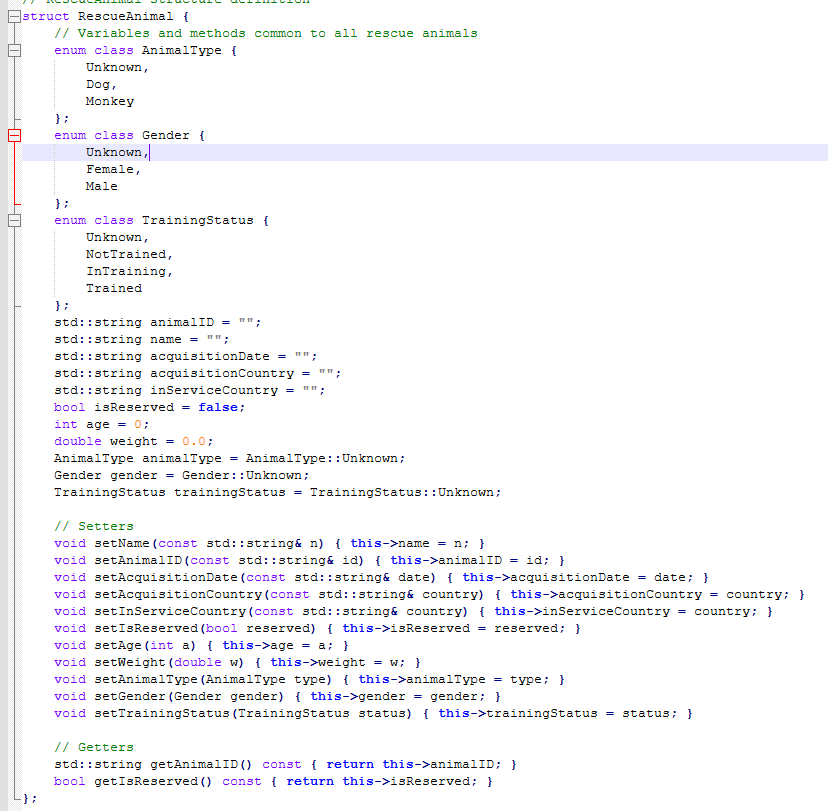Image resolution: width=828 pixels, height=811 pixels.
Task: Click the setAnimalID method line
Action: [x=309, y=560]
